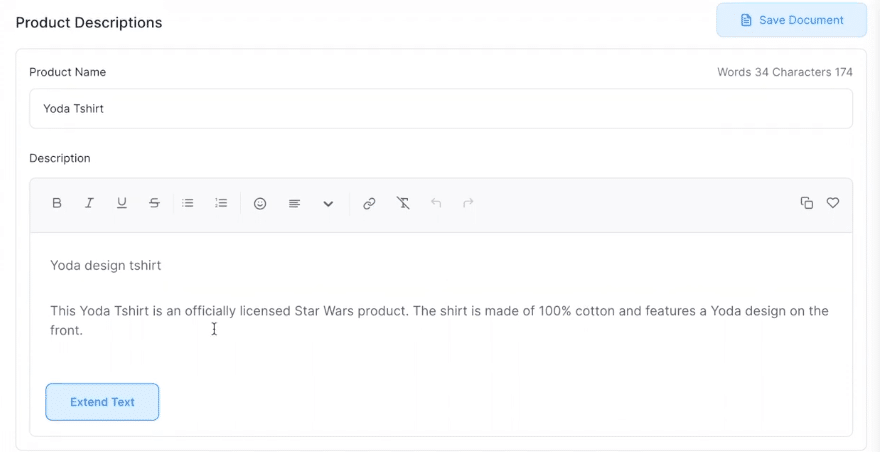Copy the description with the copy icon
880x452 pixels.
806,203
